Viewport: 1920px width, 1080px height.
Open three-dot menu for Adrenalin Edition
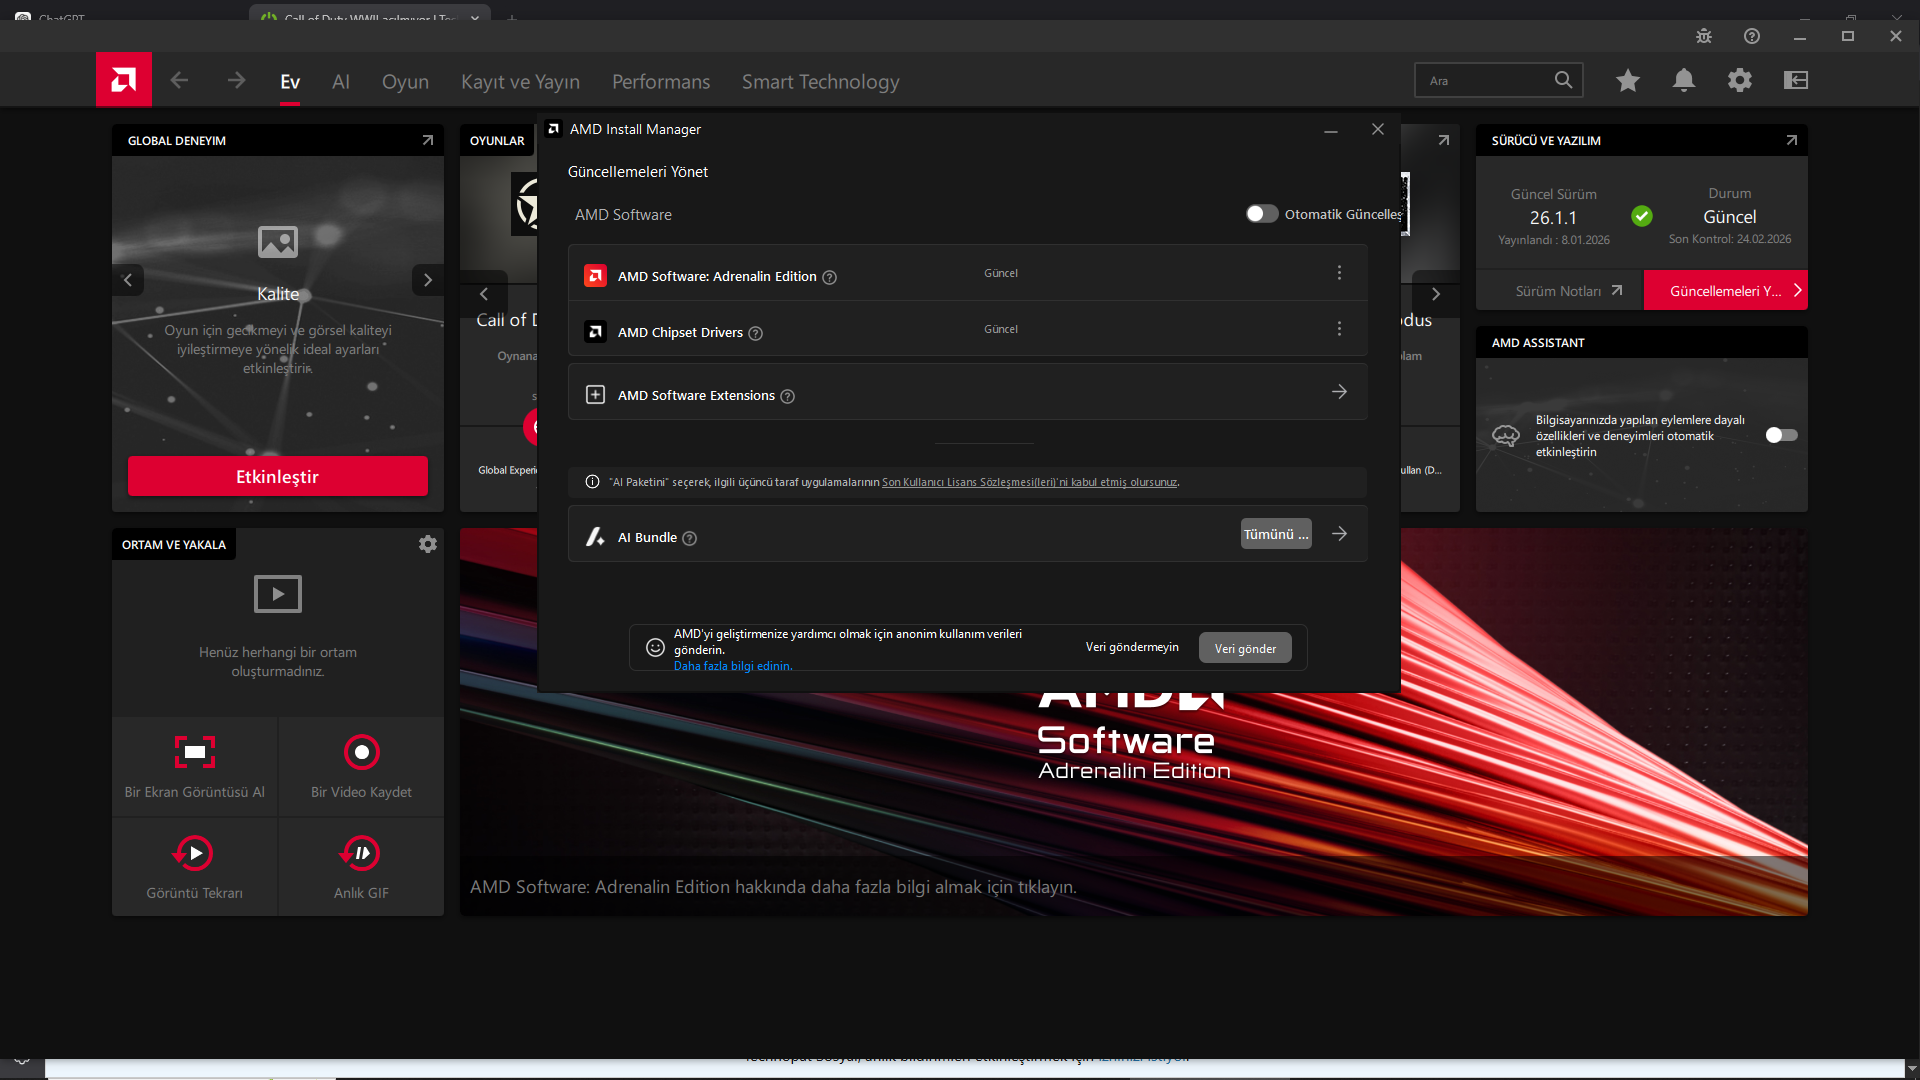pyautogui.click(x=1339, y=273)
